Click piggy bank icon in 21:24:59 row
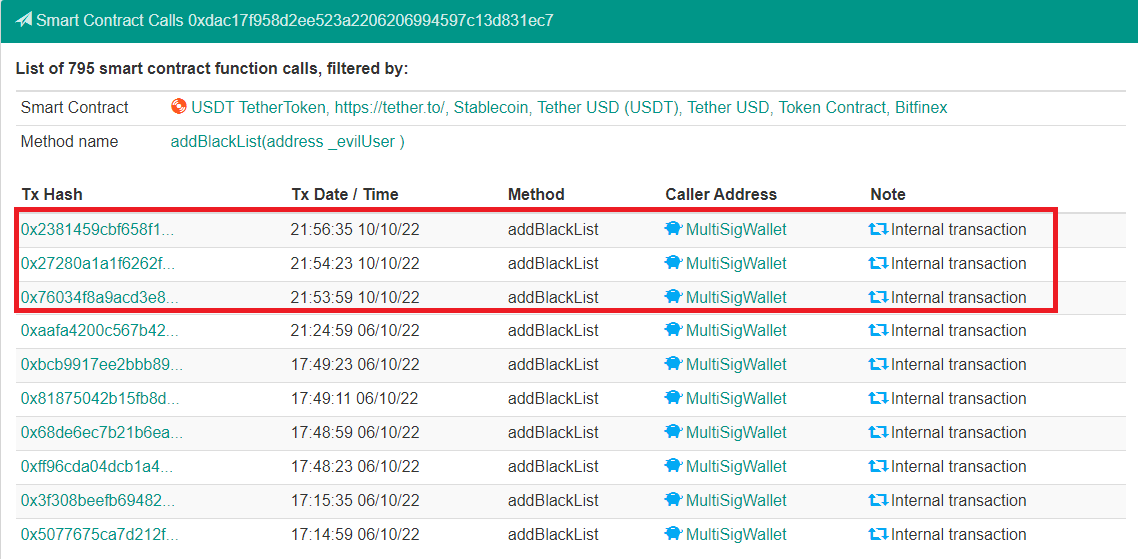Image resolution: width=1138 pixels, height=559 pixels. 673,331
